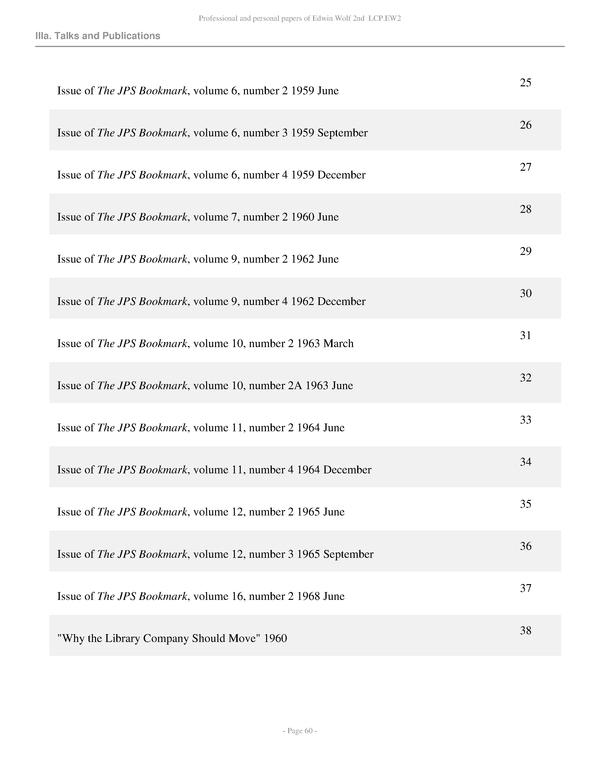The height and width of the screenshot is (776, 600).
Task: Select the volume 7, number 2 1960 June entry
Action: (198, 217)
